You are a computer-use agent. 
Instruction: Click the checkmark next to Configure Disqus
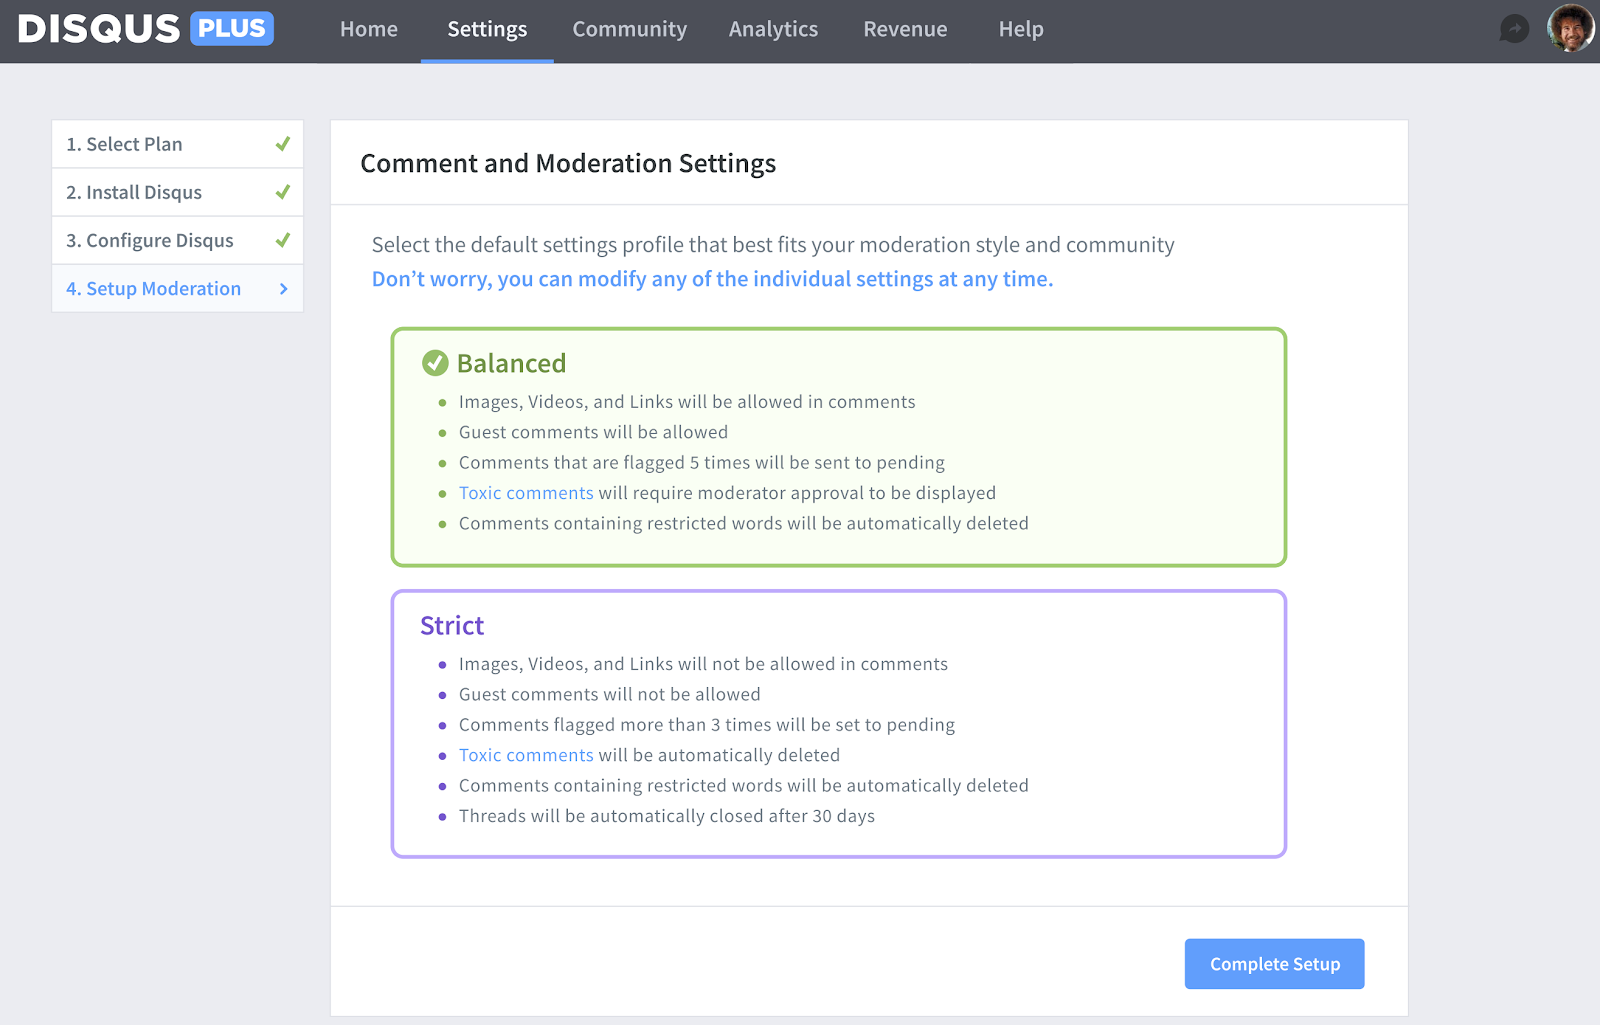coord(283,239)
